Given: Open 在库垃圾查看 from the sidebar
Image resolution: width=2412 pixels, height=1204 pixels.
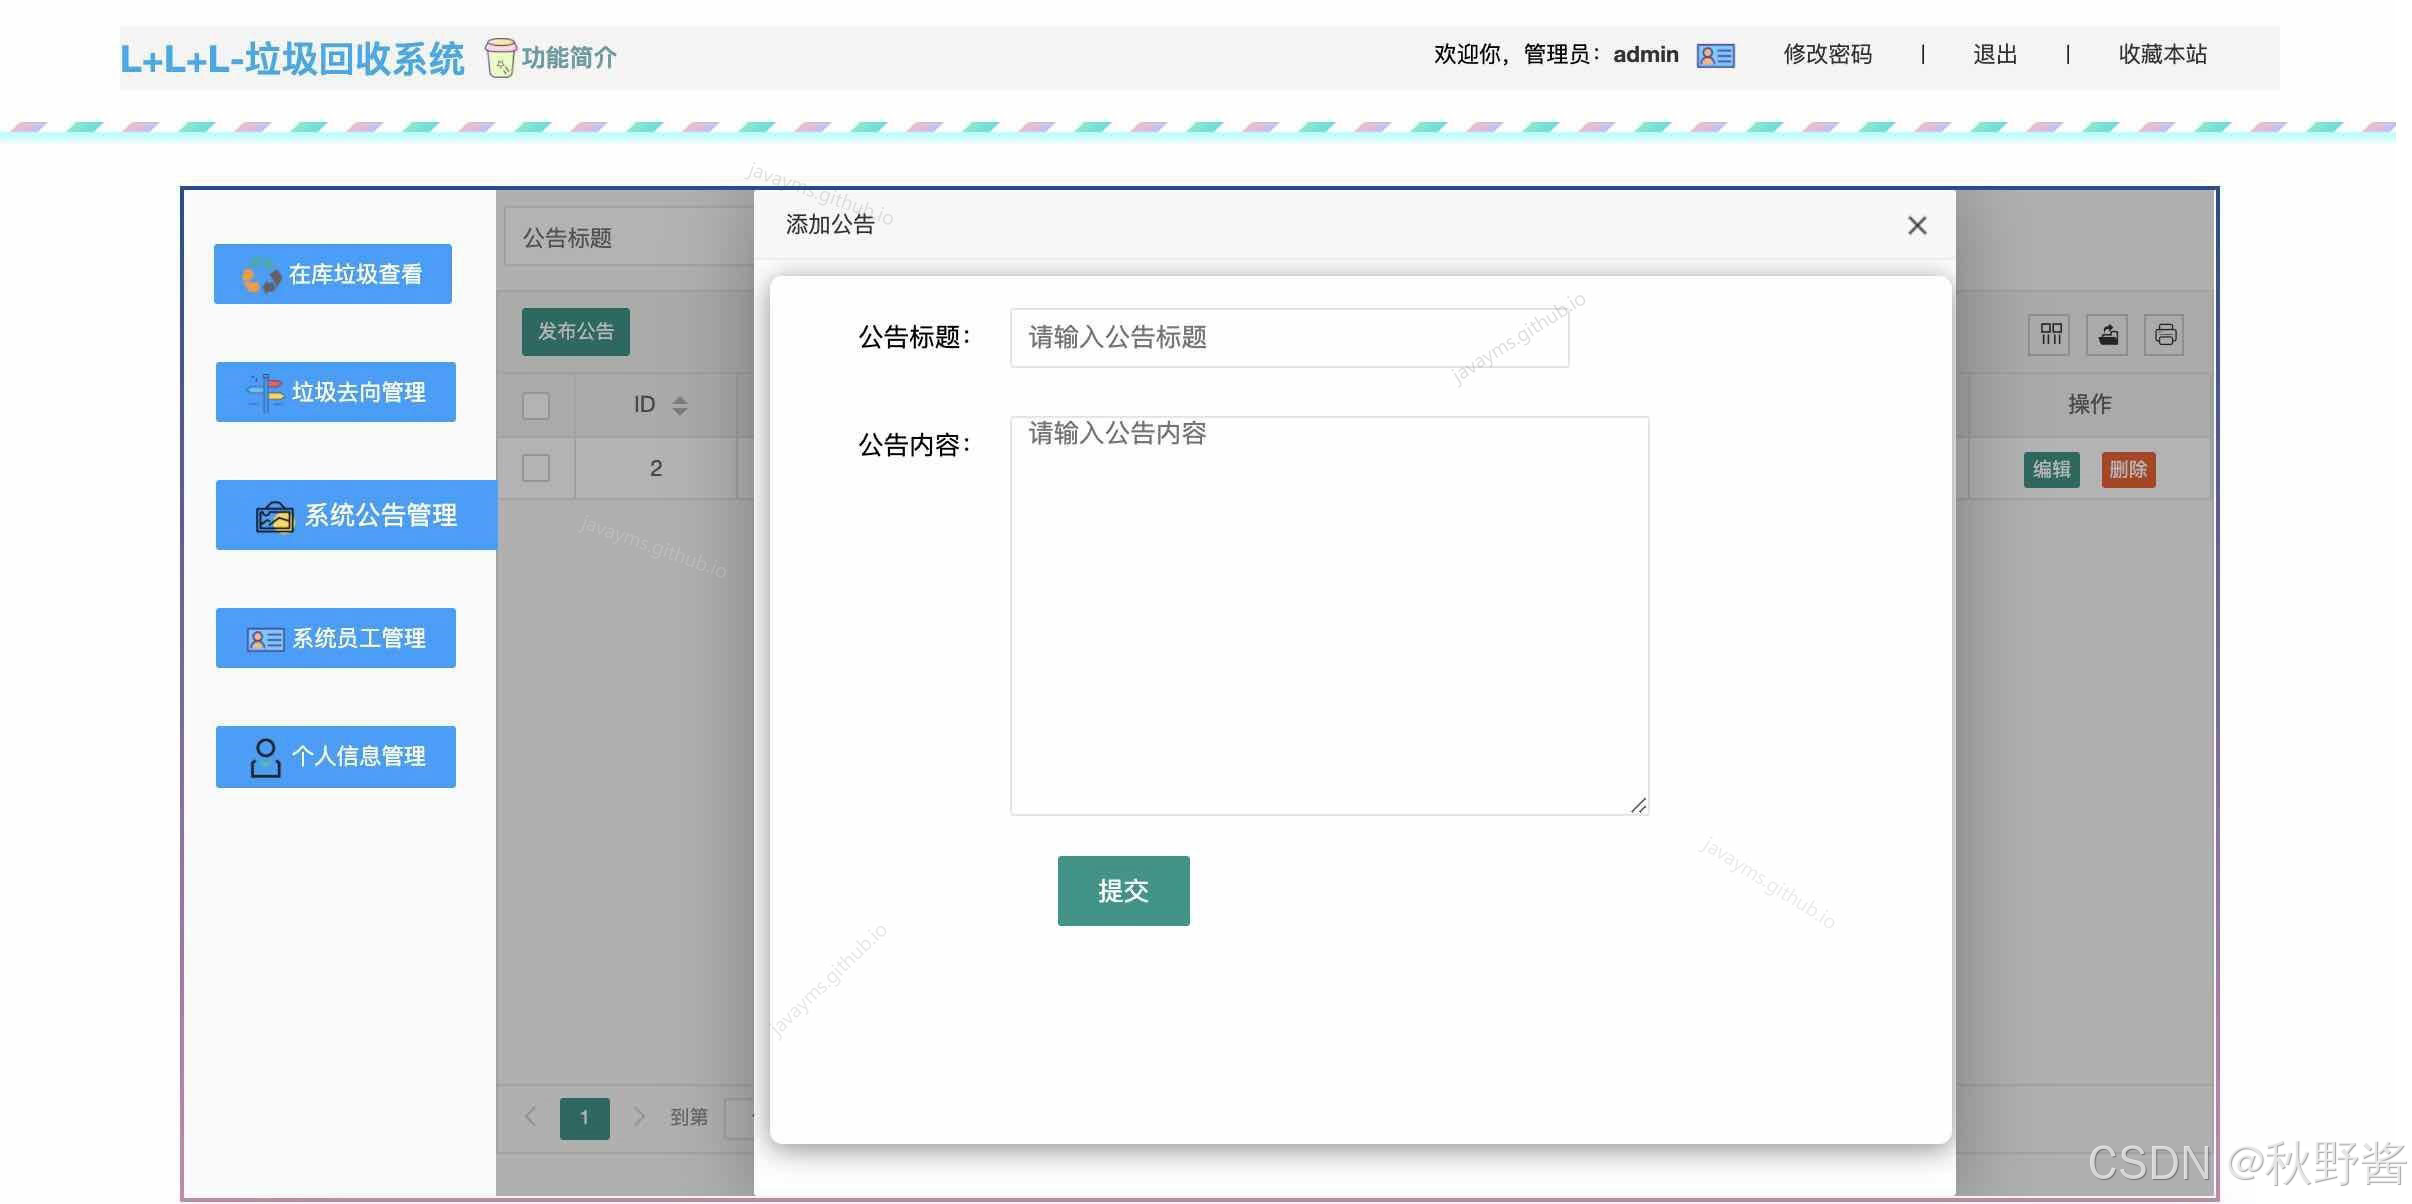Looking at the screenshot, I should coord(333,274).
